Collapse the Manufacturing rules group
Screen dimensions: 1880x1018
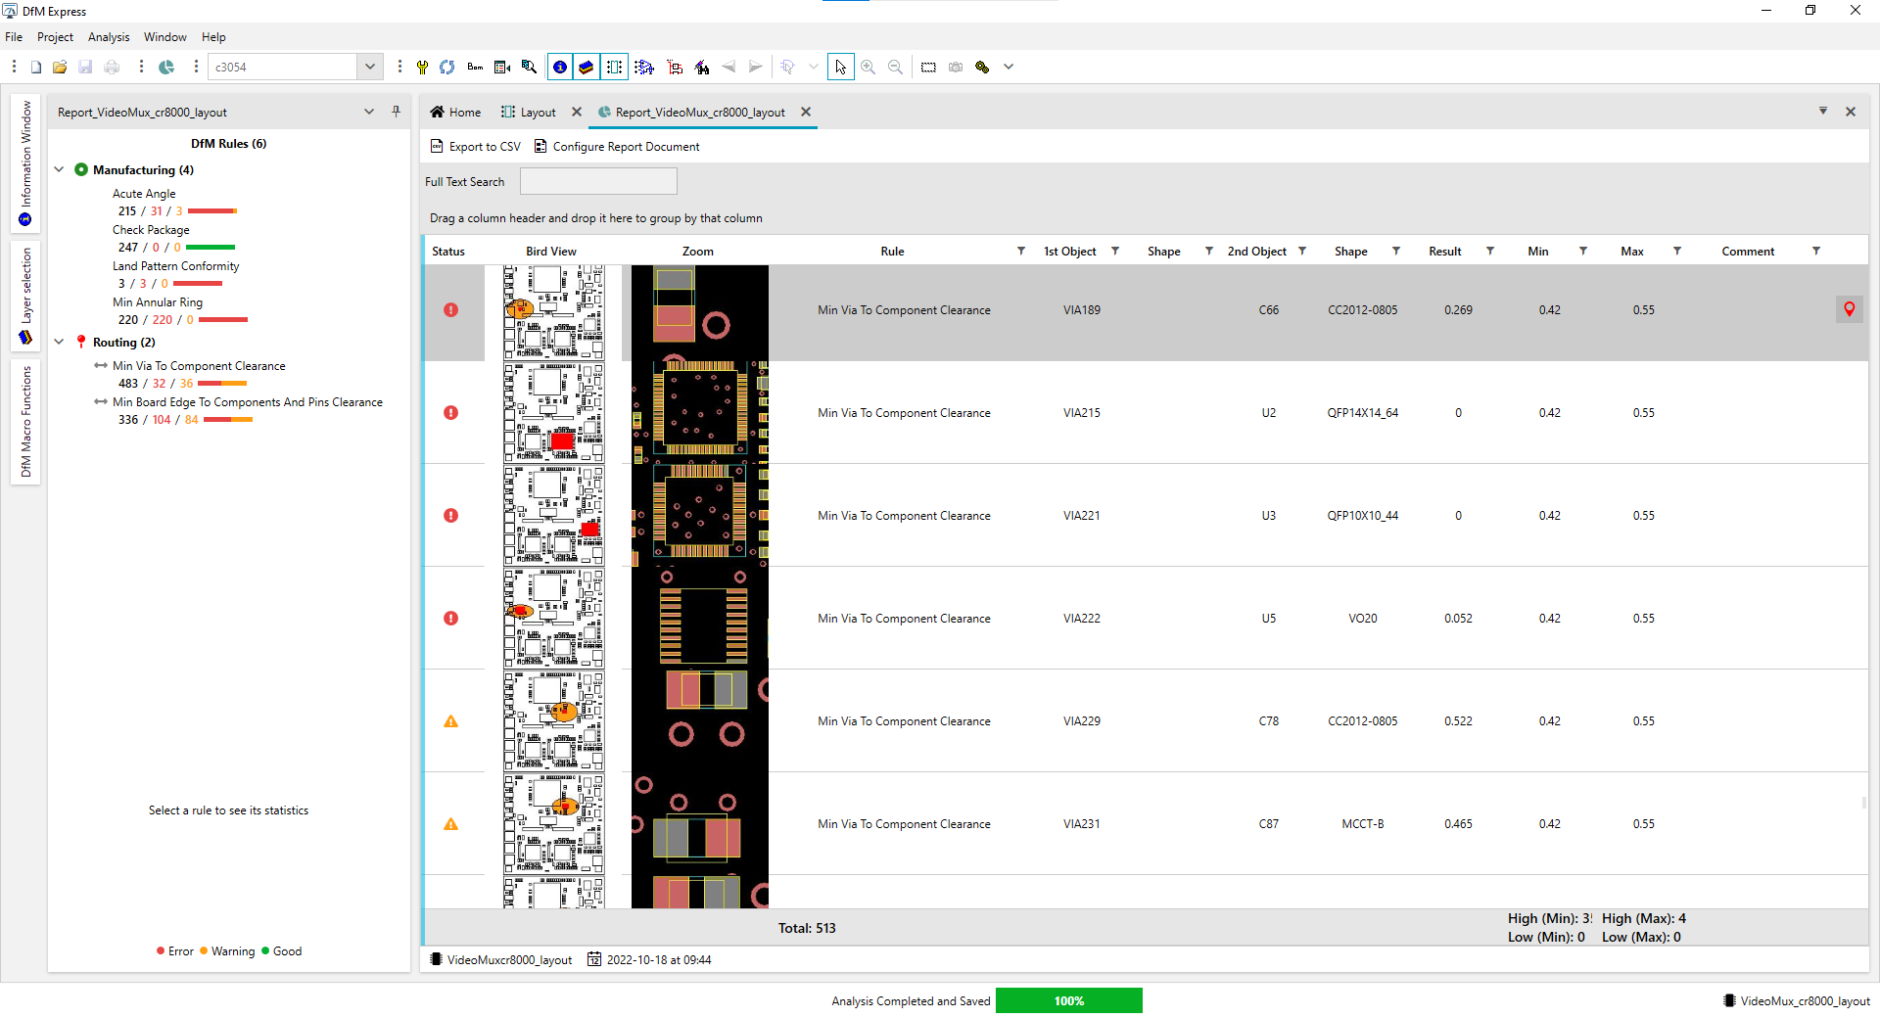click(x=59, y=169)
